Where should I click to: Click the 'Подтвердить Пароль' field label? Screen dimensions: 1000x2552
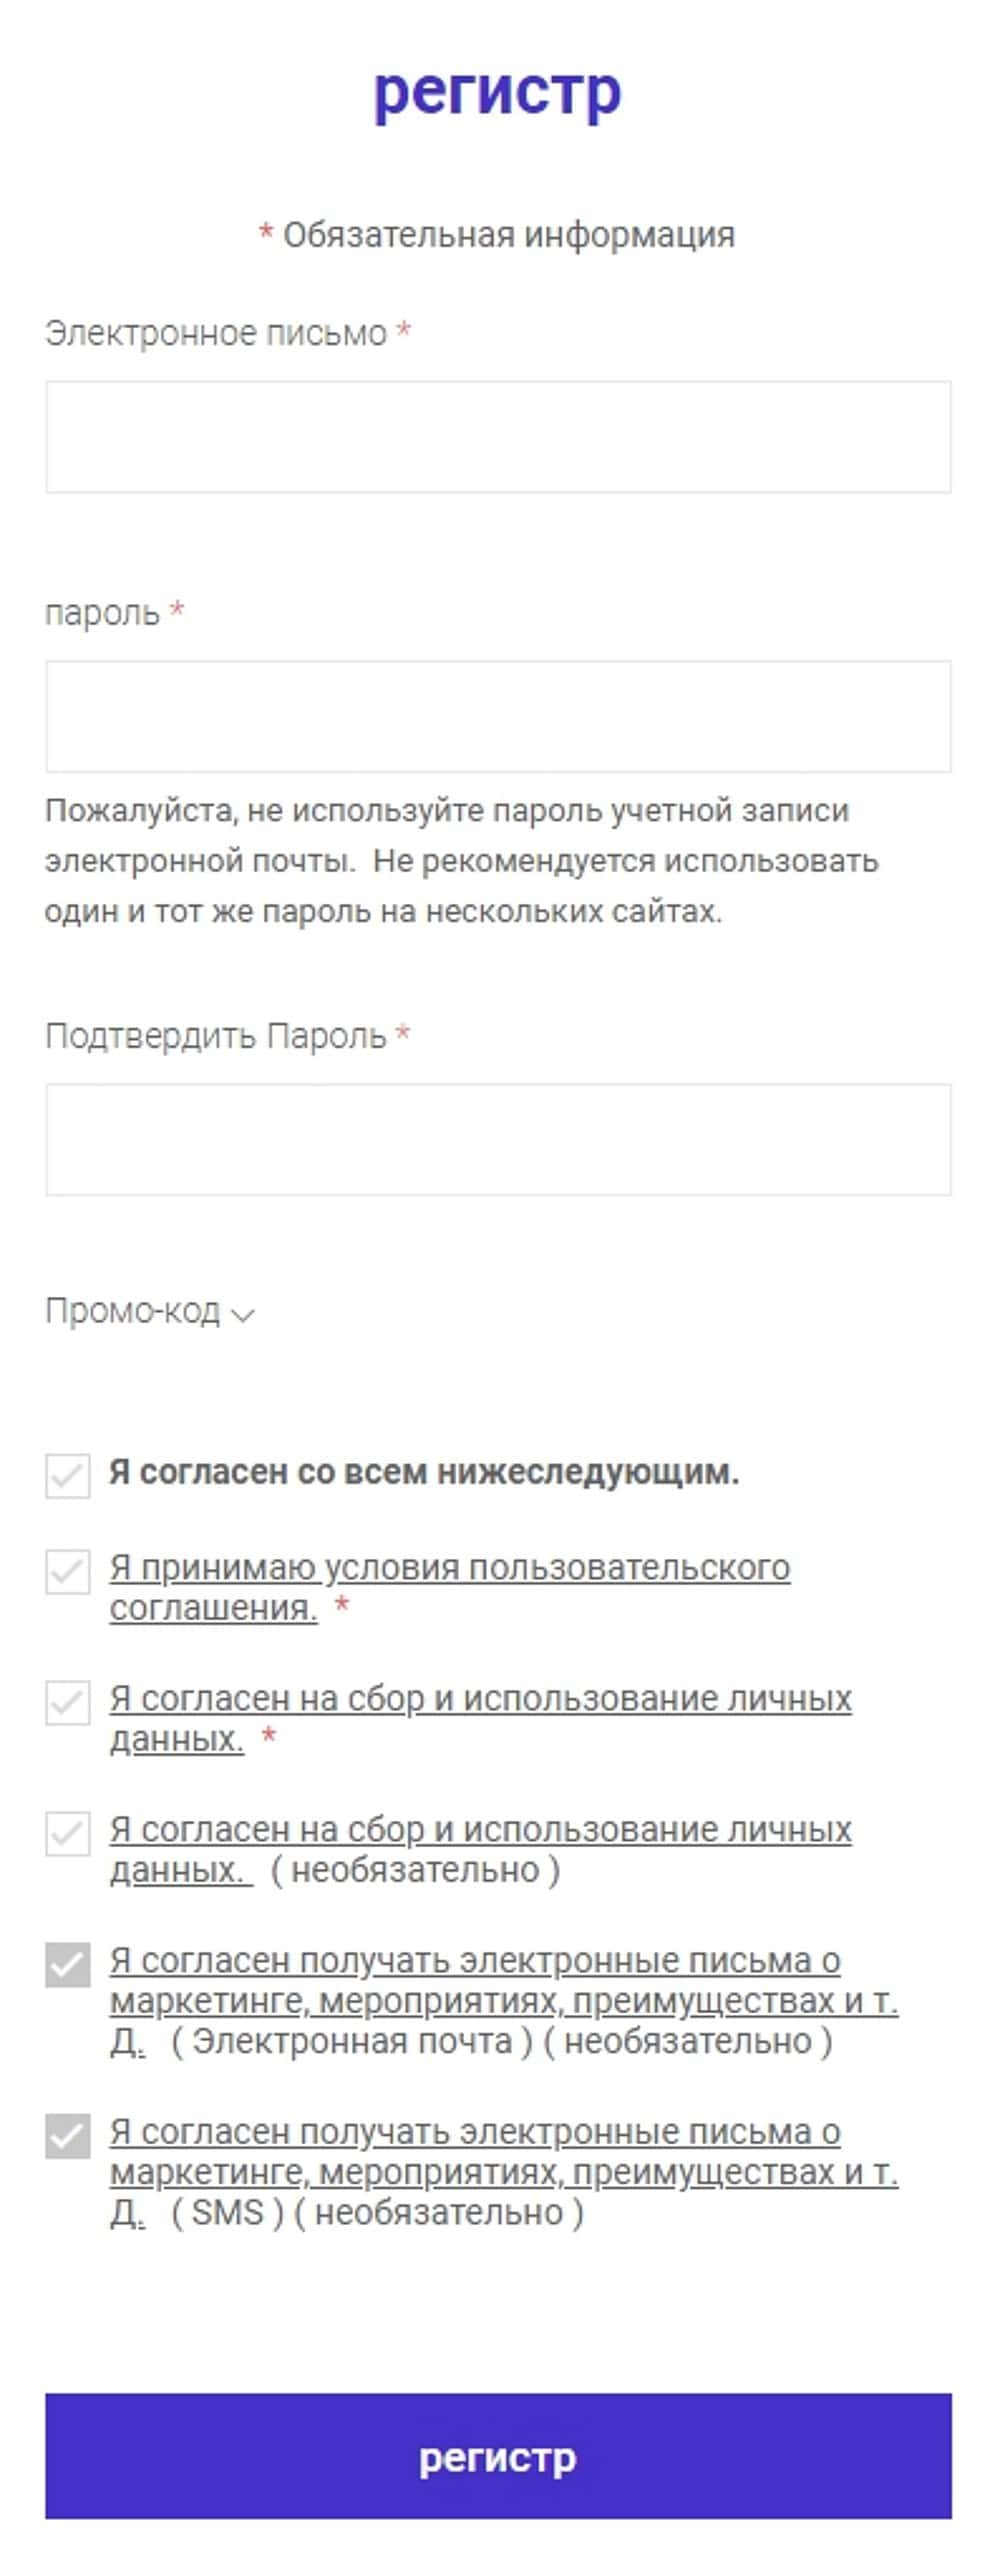pos(216,1036)
